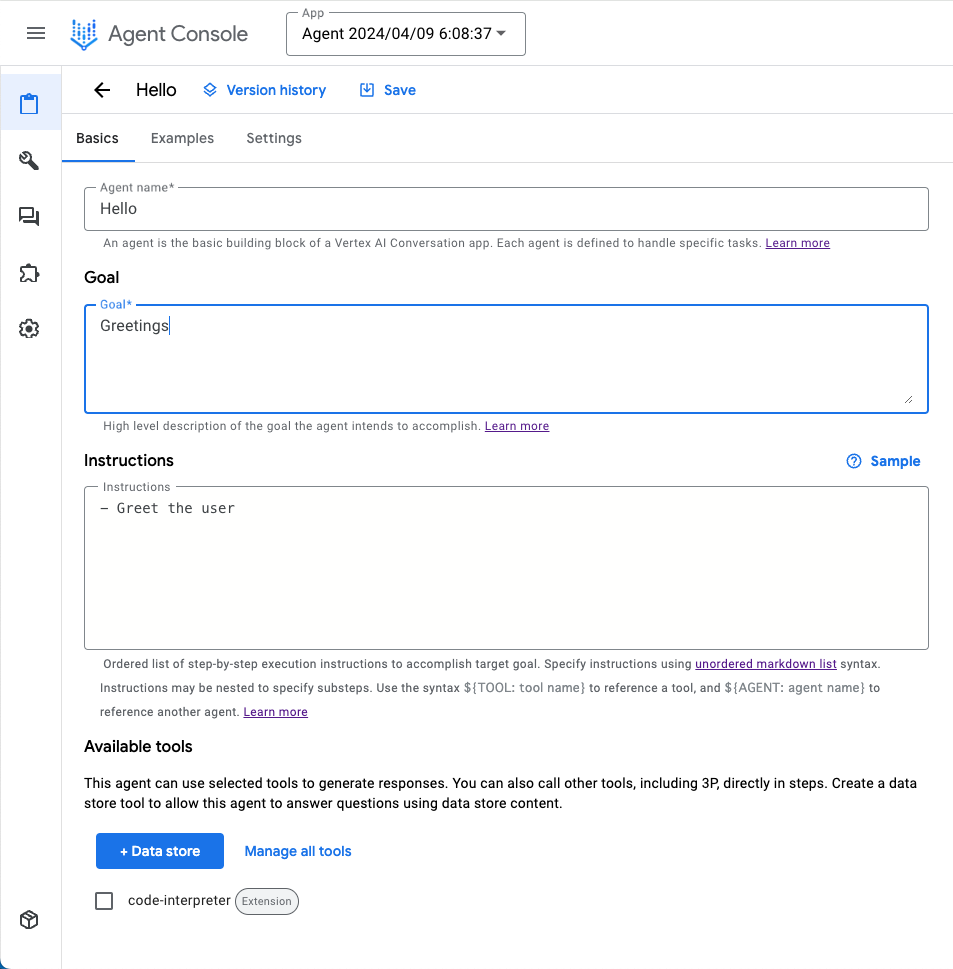Enable the code-interpreter extension checkbox
The width and height of the screenshot is (953, 969).
pos(104,900)
